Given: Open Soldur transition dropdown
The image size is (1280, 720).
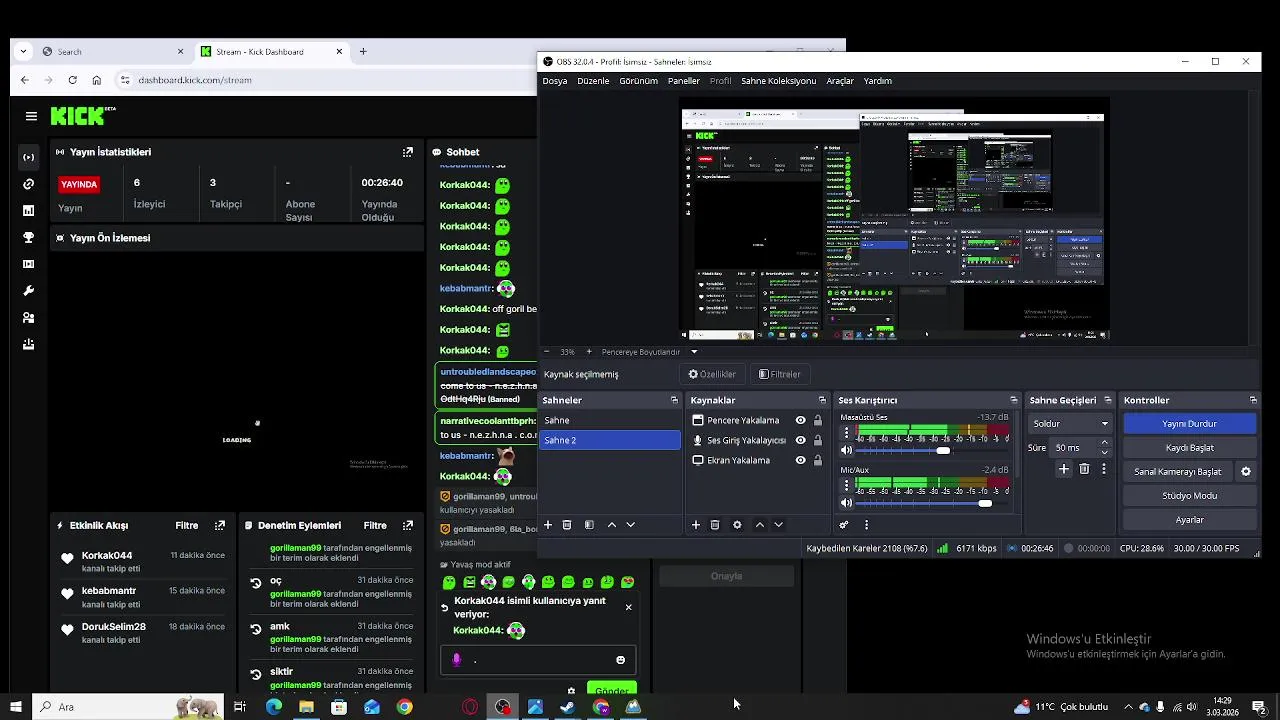Looking at the screenshot, I should pyautogui.click(x=1070, y=424).
